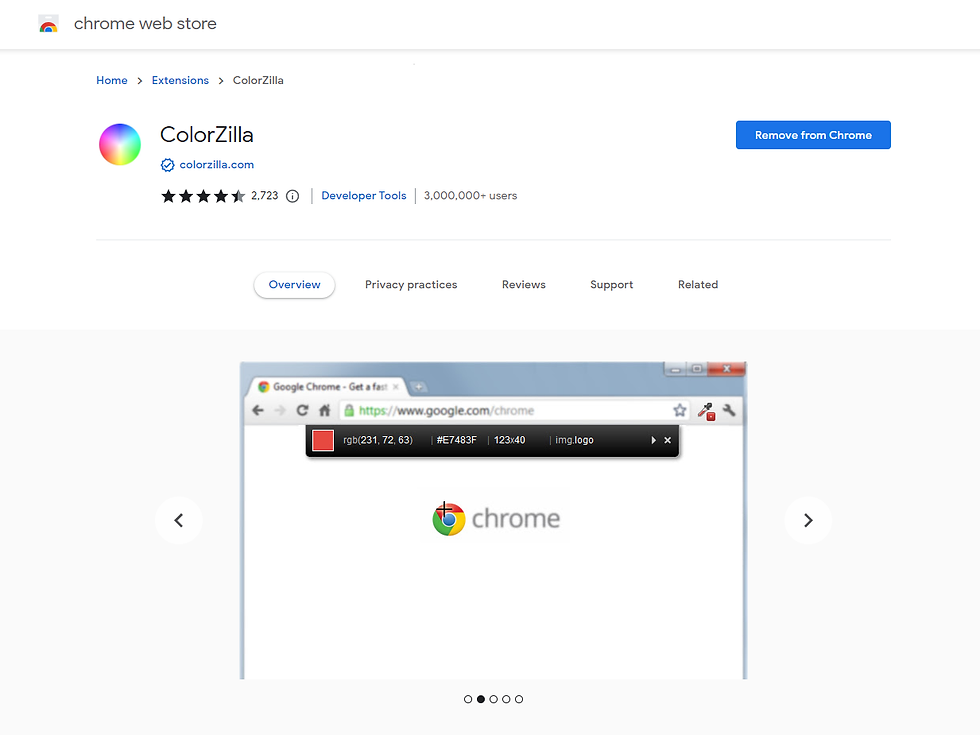Click the ColorZilla color wheel icon
980x738 pixels.
(120, 144)
